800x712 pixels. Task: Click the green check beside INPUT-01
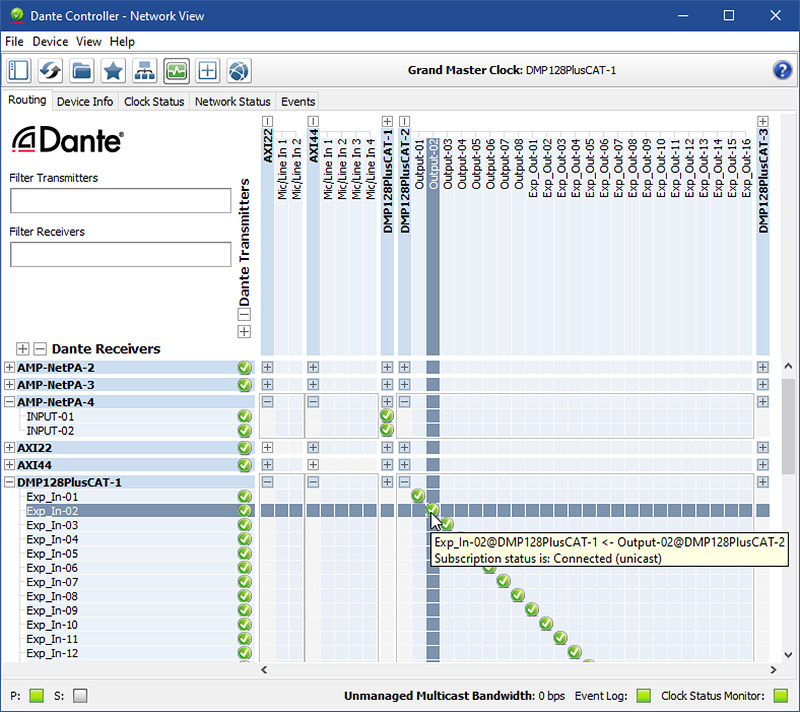click(244, 416)
